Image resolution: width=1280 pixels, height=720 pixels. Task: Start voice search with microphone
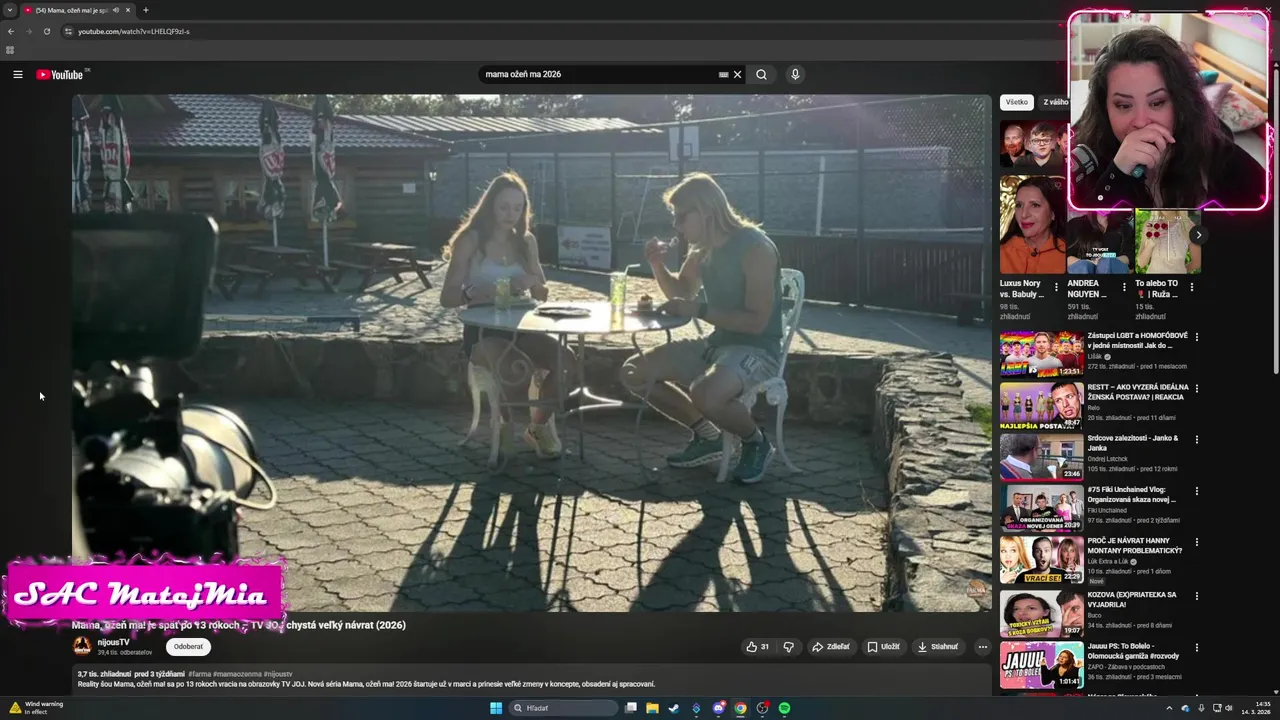(x=795, y=74)
